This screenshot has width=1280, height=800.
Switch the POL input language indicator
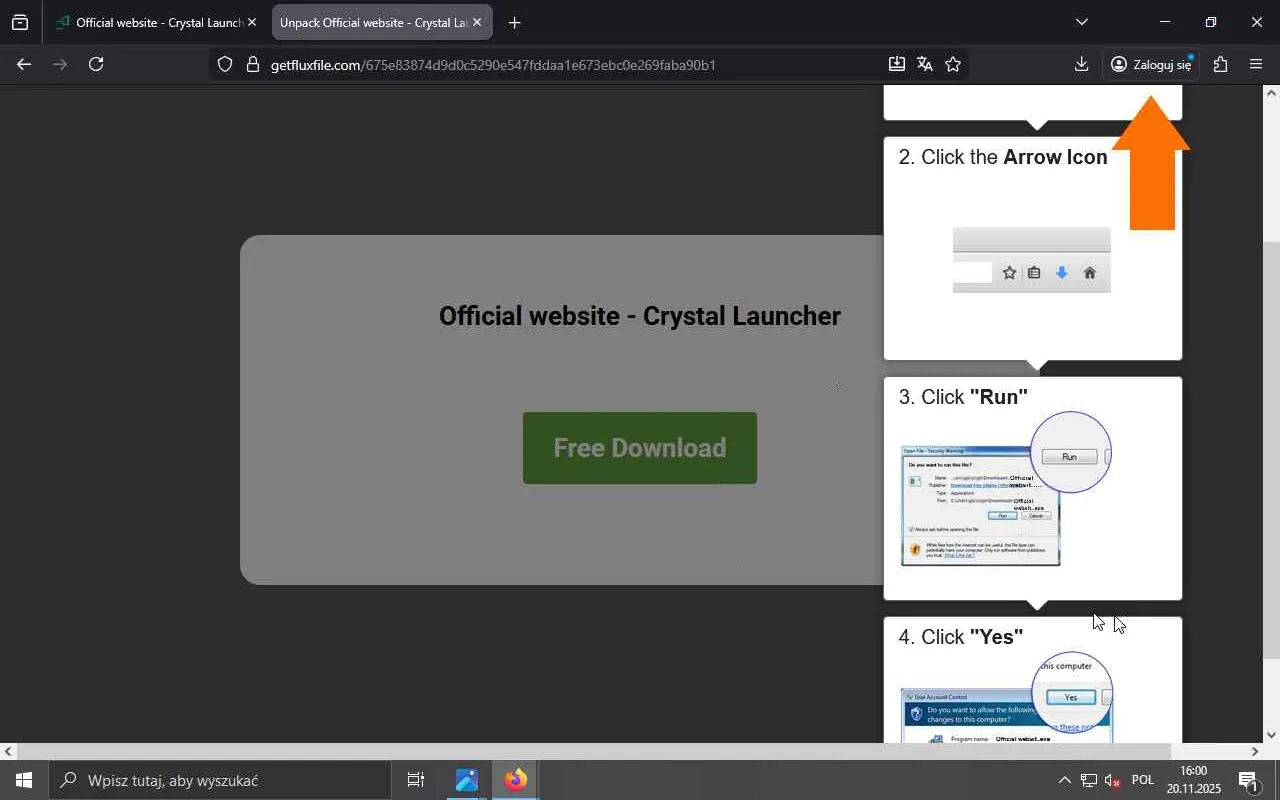(1143, 780)
